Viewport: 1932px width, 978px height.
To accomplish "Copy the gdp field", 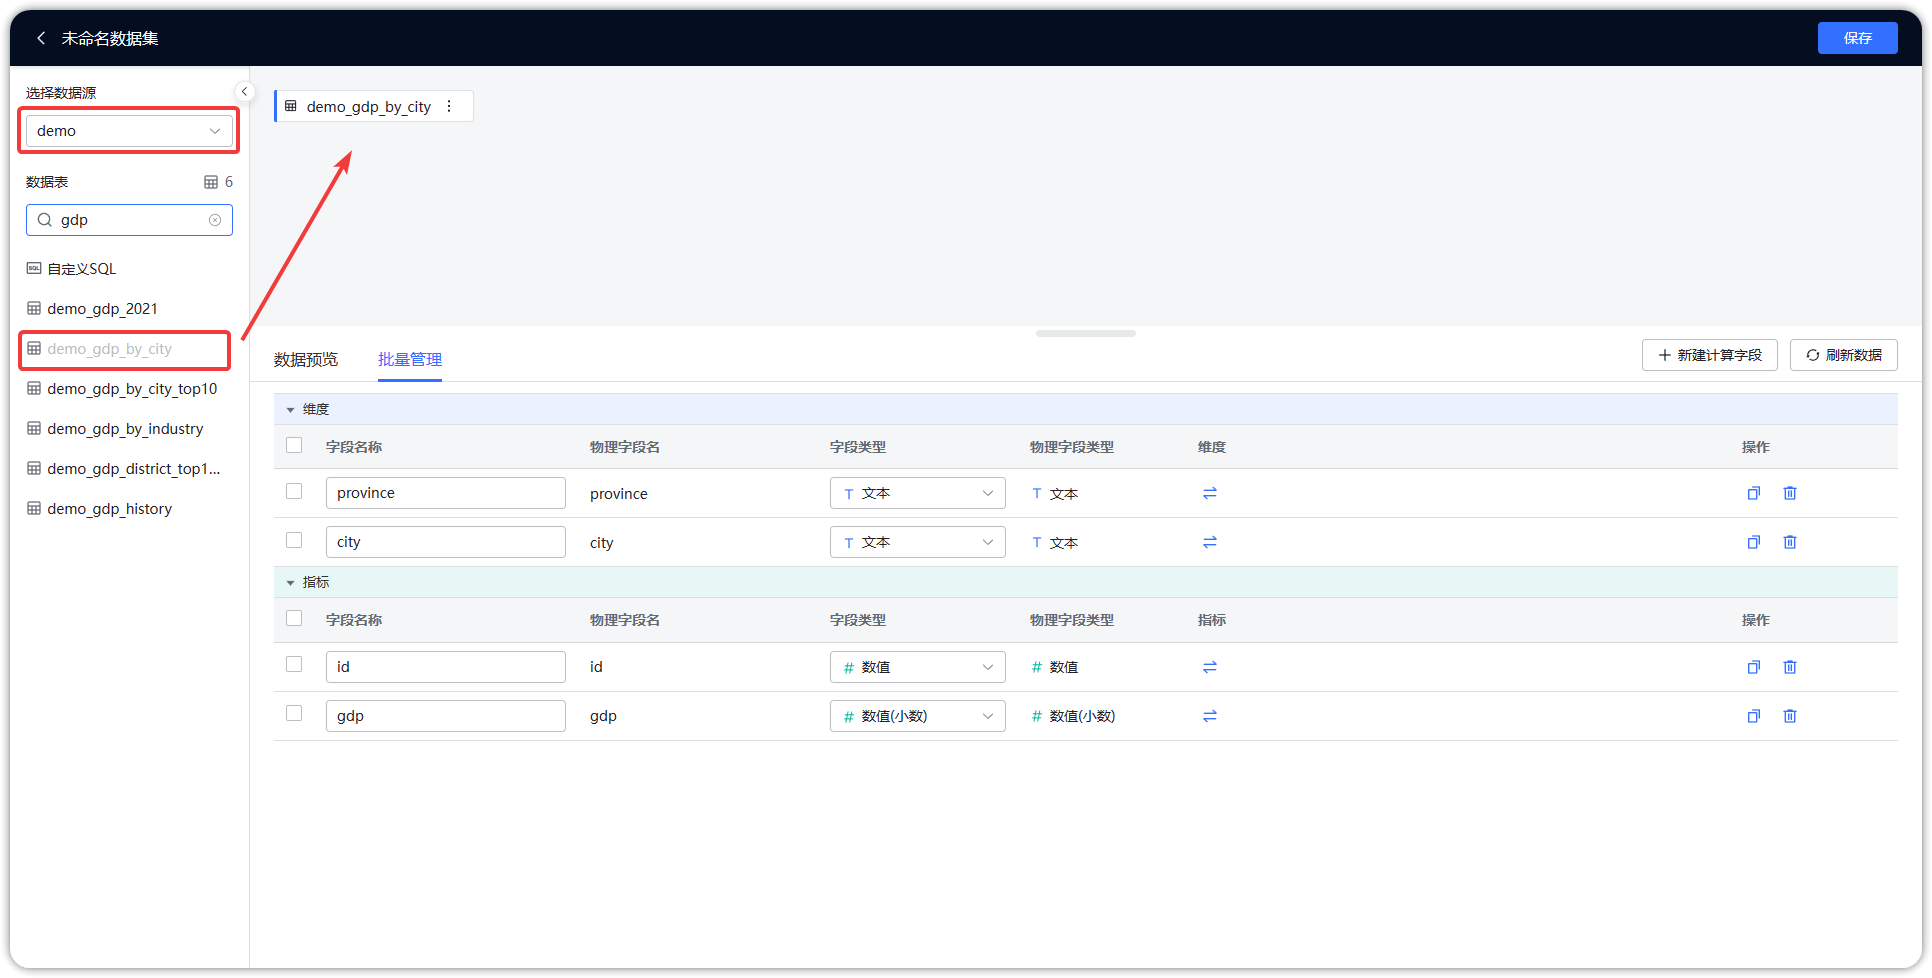I will pyautogui.click(x=1753, y=716).
